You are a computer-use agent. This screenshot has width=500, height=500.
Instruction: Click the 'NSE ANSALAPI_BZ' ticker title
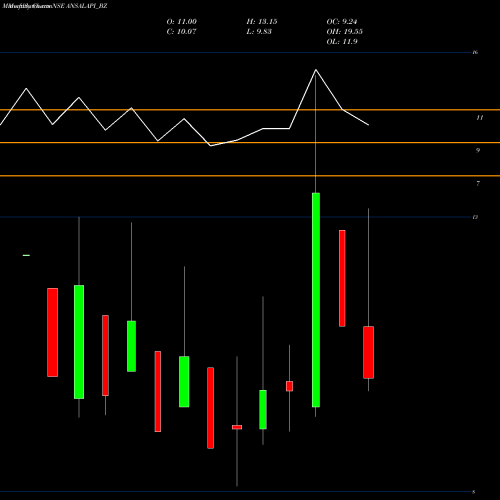pyautogui.click(x=80, y=6)
